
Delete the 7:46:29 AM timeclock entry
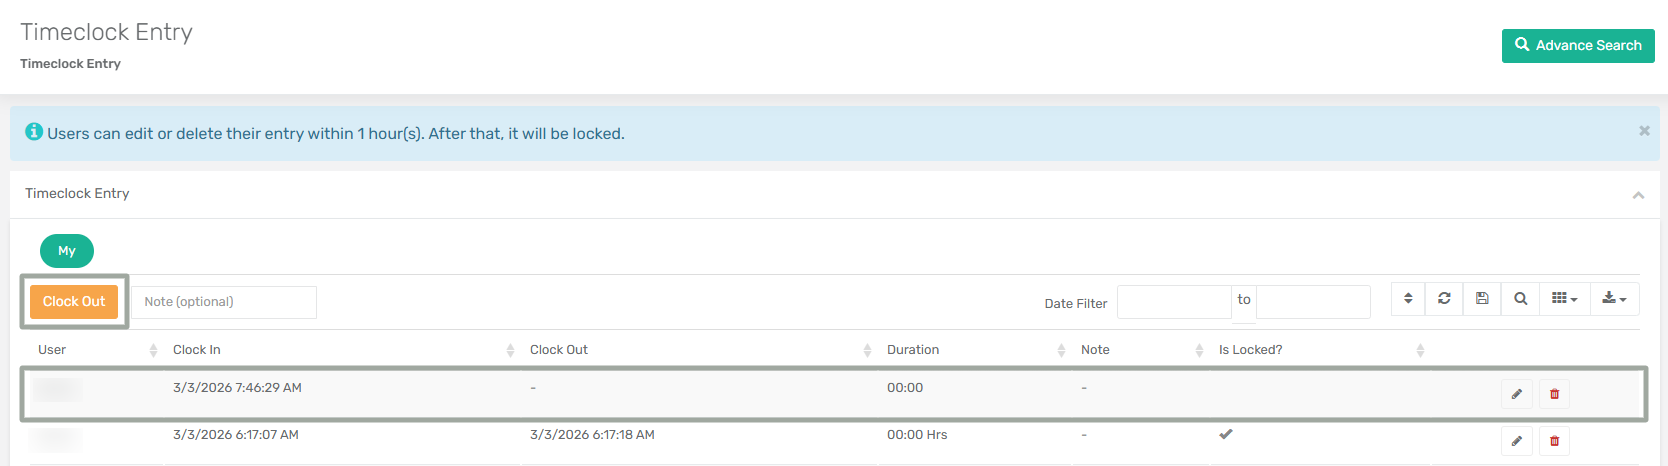1554,394
